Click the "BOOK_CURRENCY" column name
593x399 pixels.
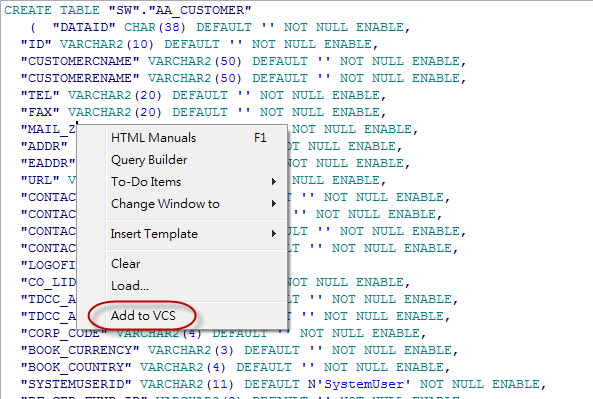(x=80, y=350)
